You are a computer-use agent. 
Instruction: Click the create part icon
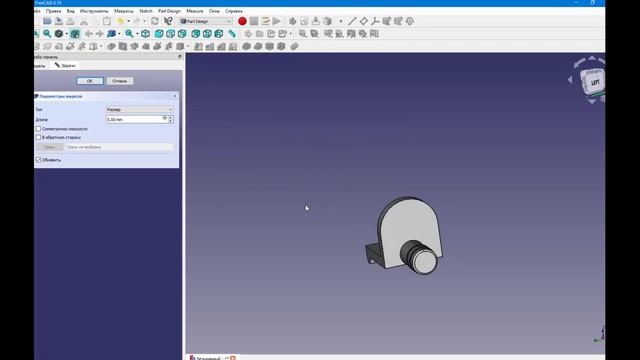[x=248, y=34]
